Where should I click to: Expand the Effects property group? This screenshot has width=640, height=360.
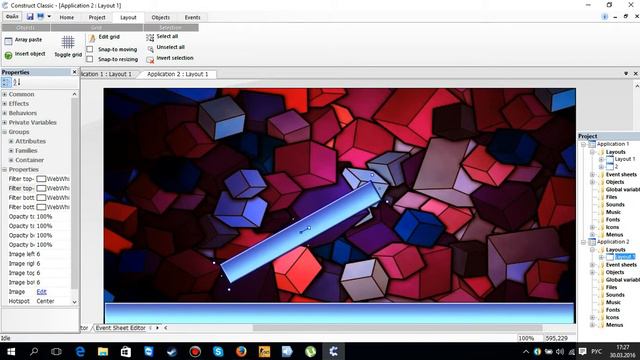coord(4,104)
